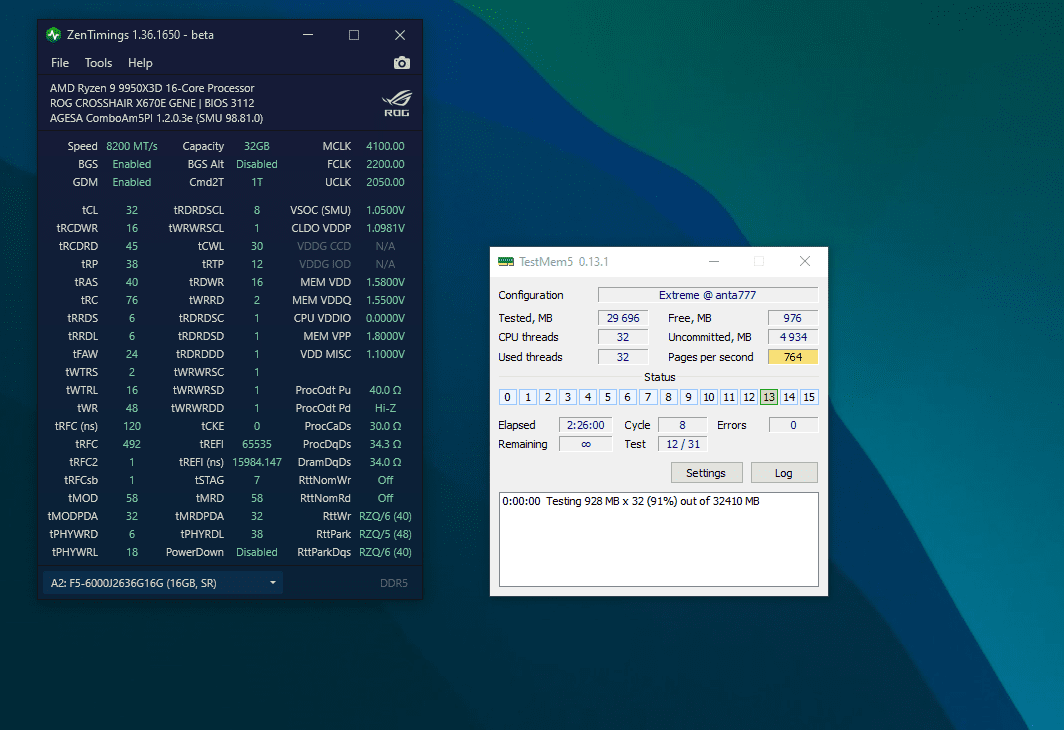
Task: Select thread status box 11
Action: 729,397
